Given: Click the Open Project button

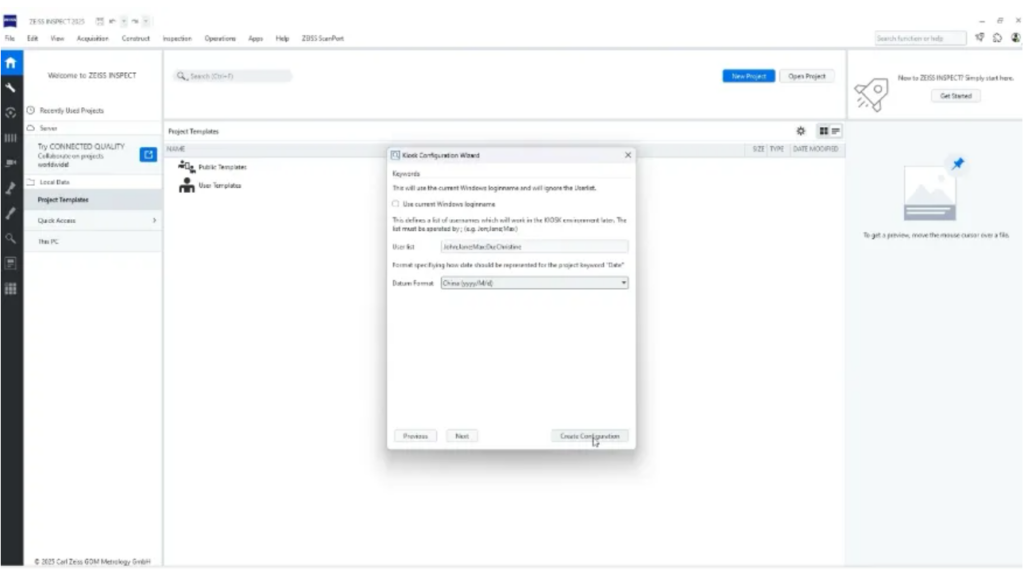Looking at the screenshot, I should coord(807,76).
